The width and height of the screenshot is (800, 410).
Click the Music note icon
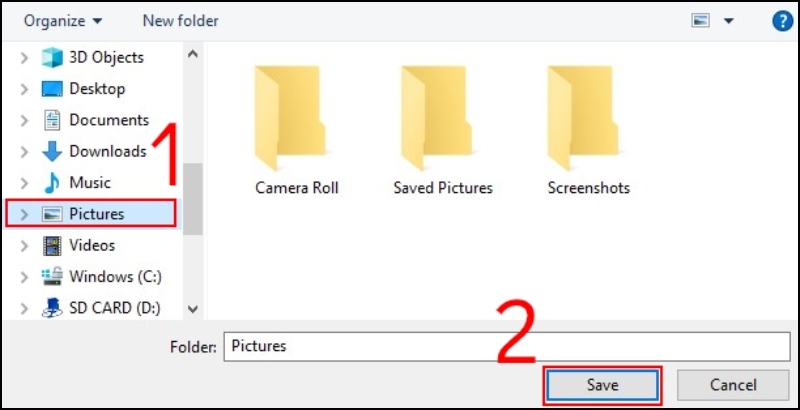tap(52, 183)
